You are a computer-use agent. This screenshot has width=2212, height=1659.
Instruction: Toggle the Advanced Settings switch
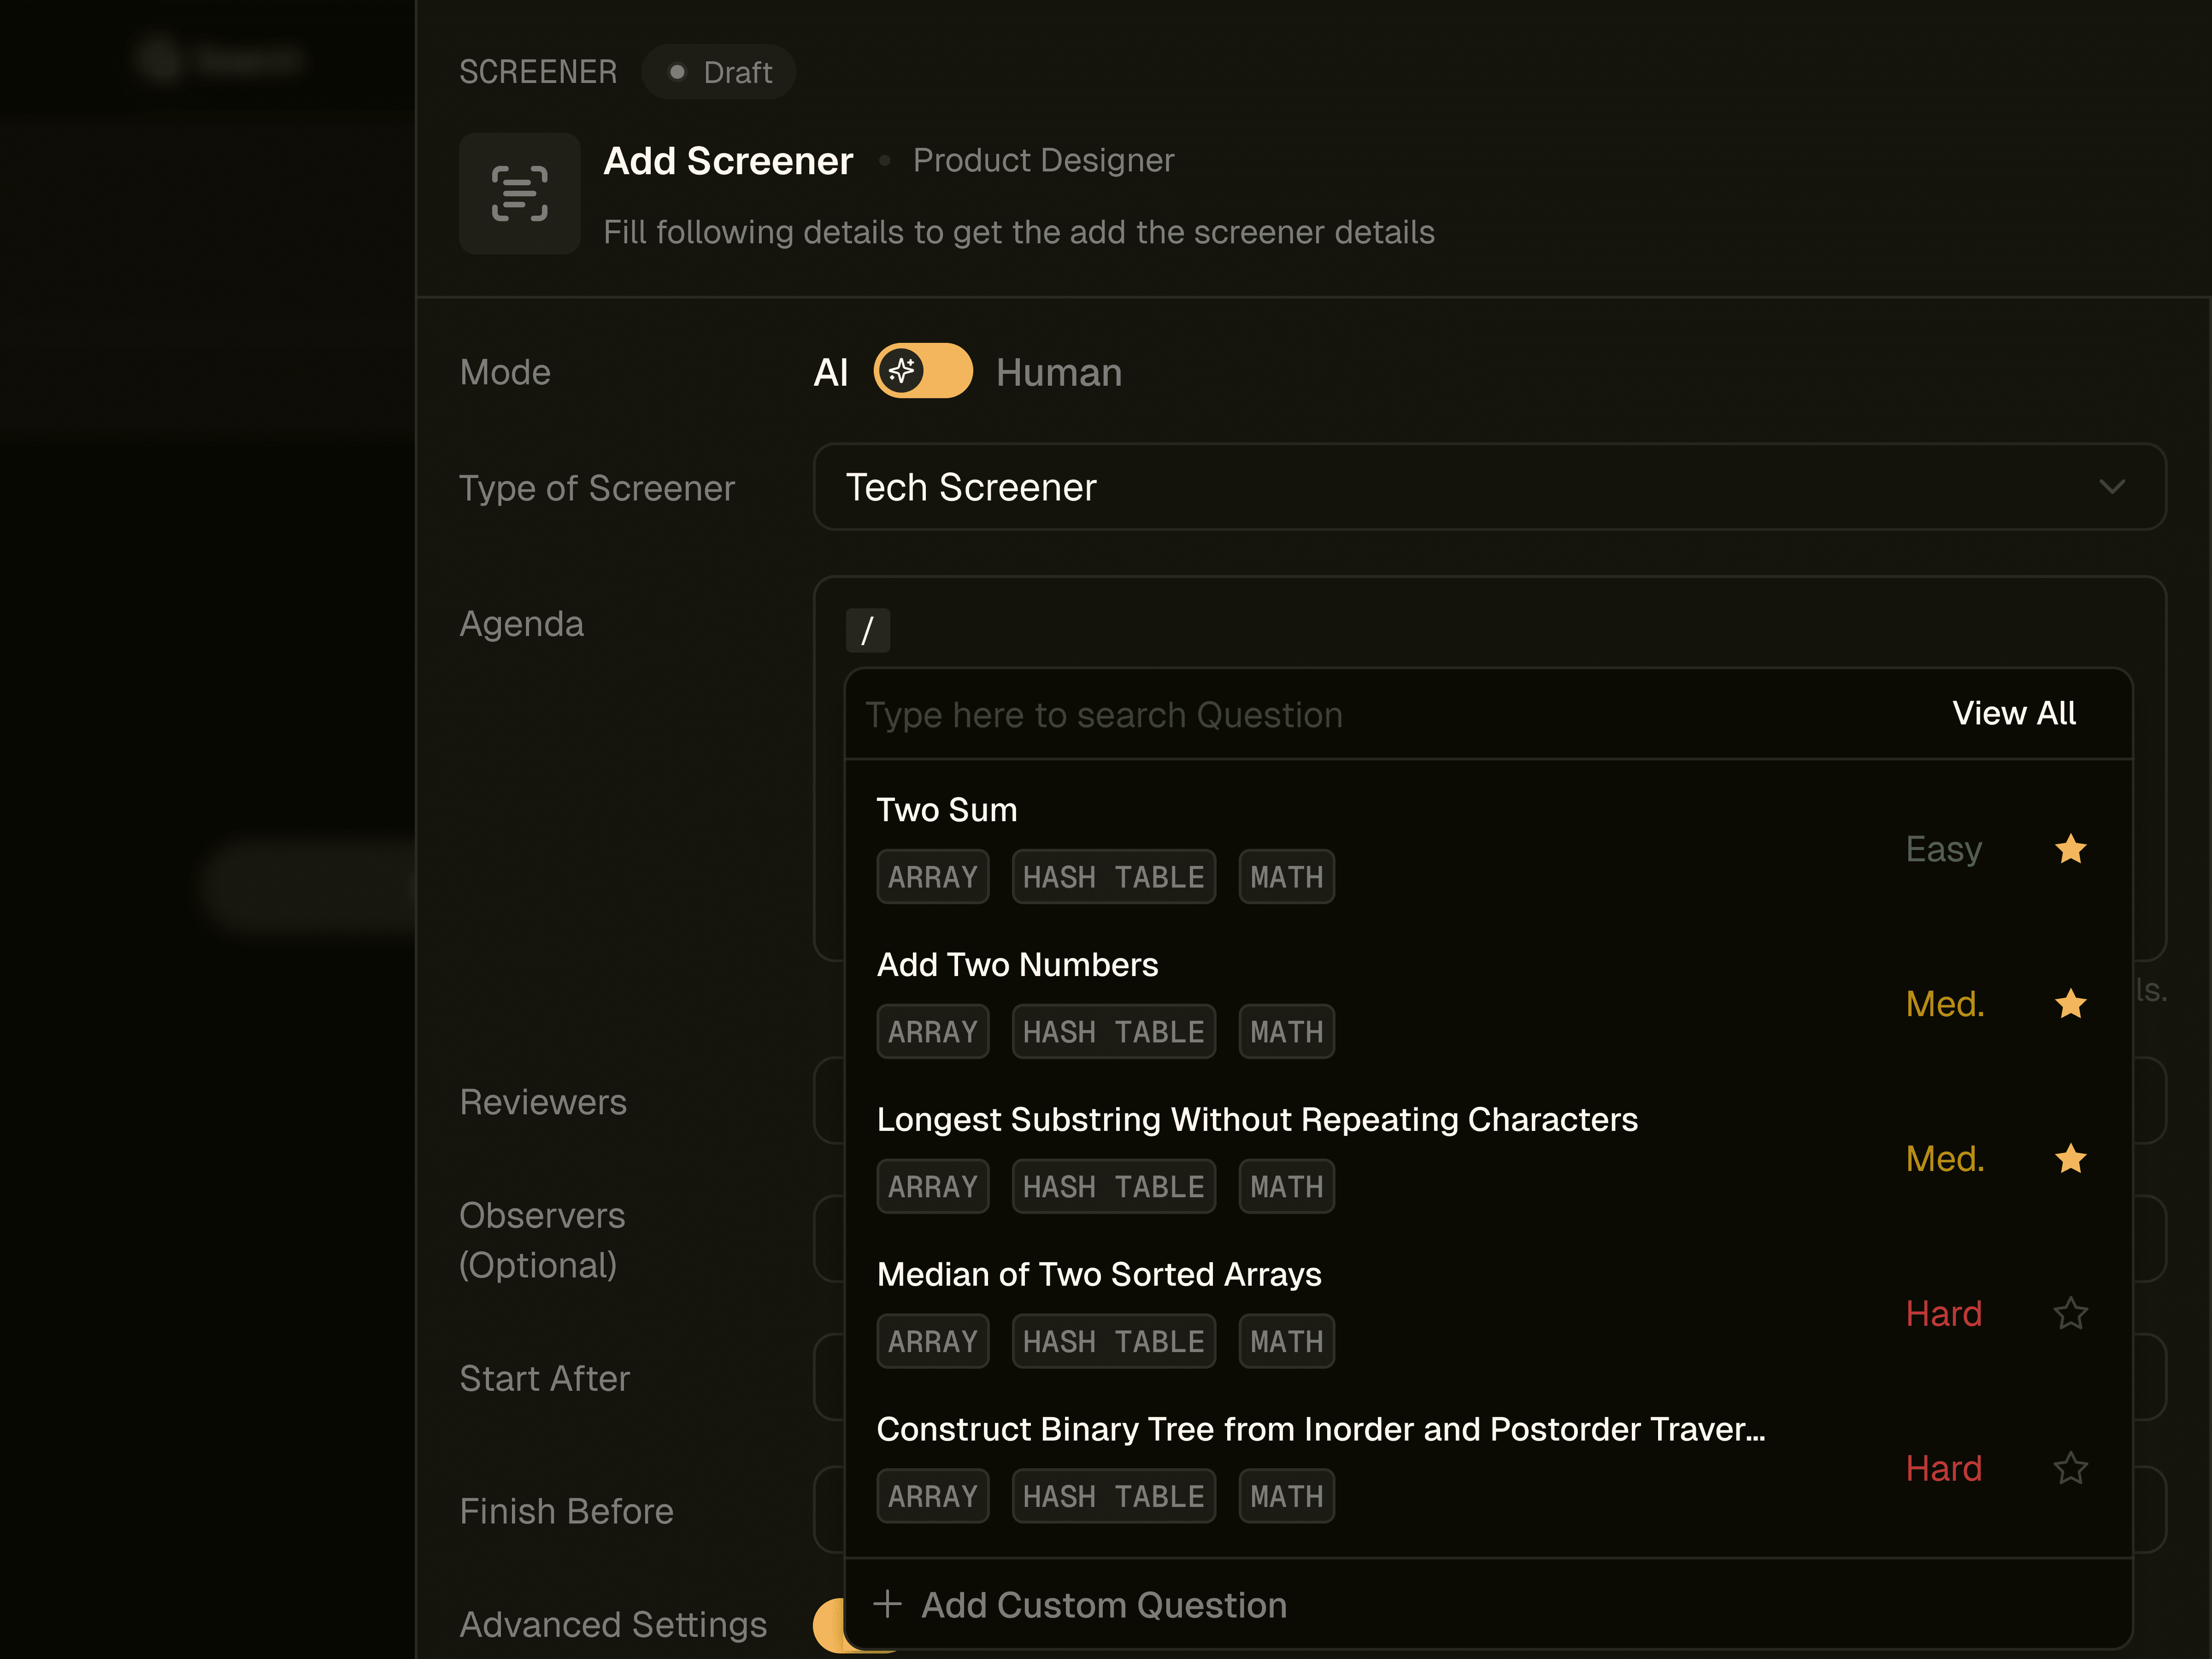[x=829, y=1625]
